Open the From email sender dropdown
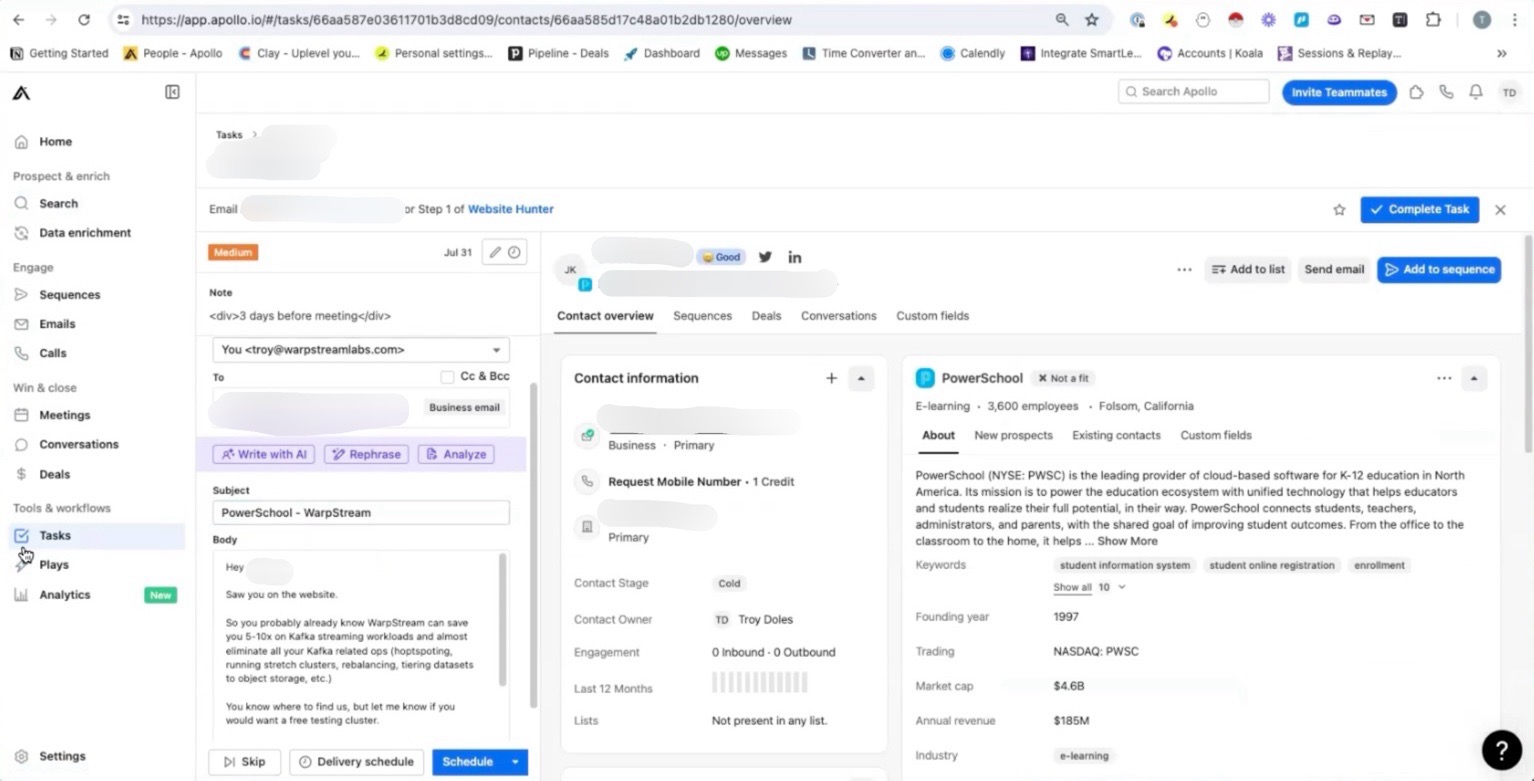 (361, 350)
